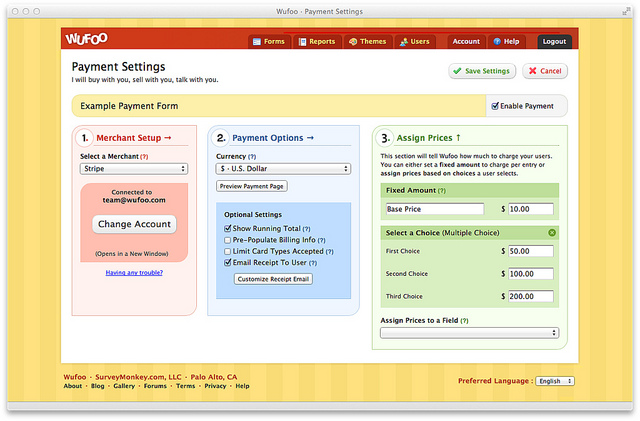Open the Themes tab
This screenshot has width=640, height=421.
tap(368, 42)
